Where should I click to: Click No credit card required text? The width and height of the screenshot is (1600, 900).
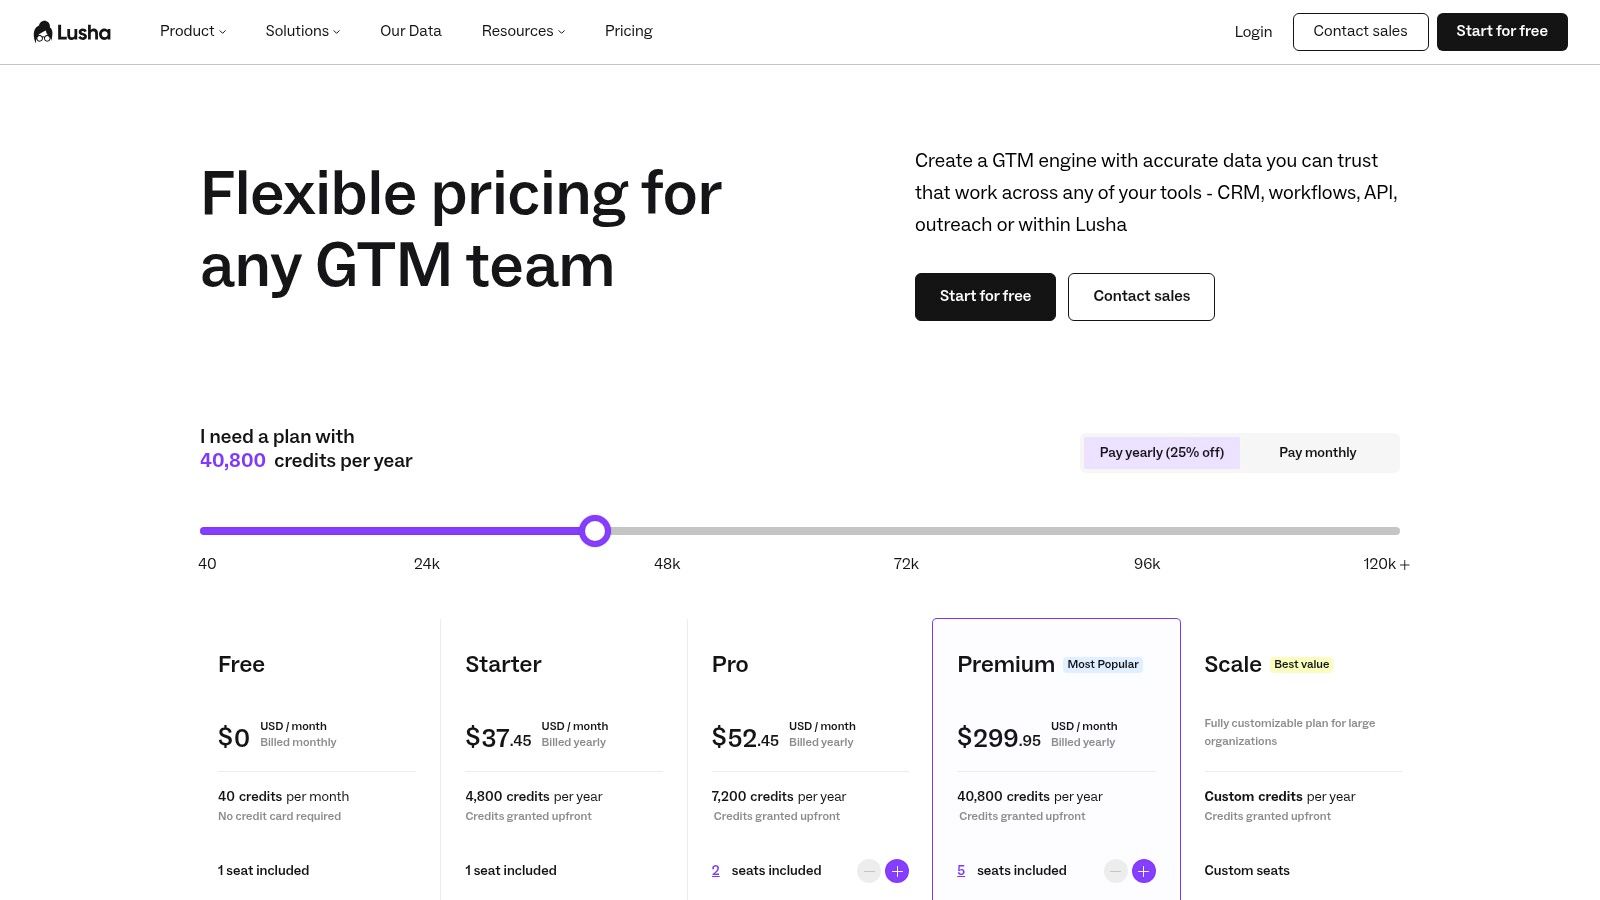tap(280, 817)
